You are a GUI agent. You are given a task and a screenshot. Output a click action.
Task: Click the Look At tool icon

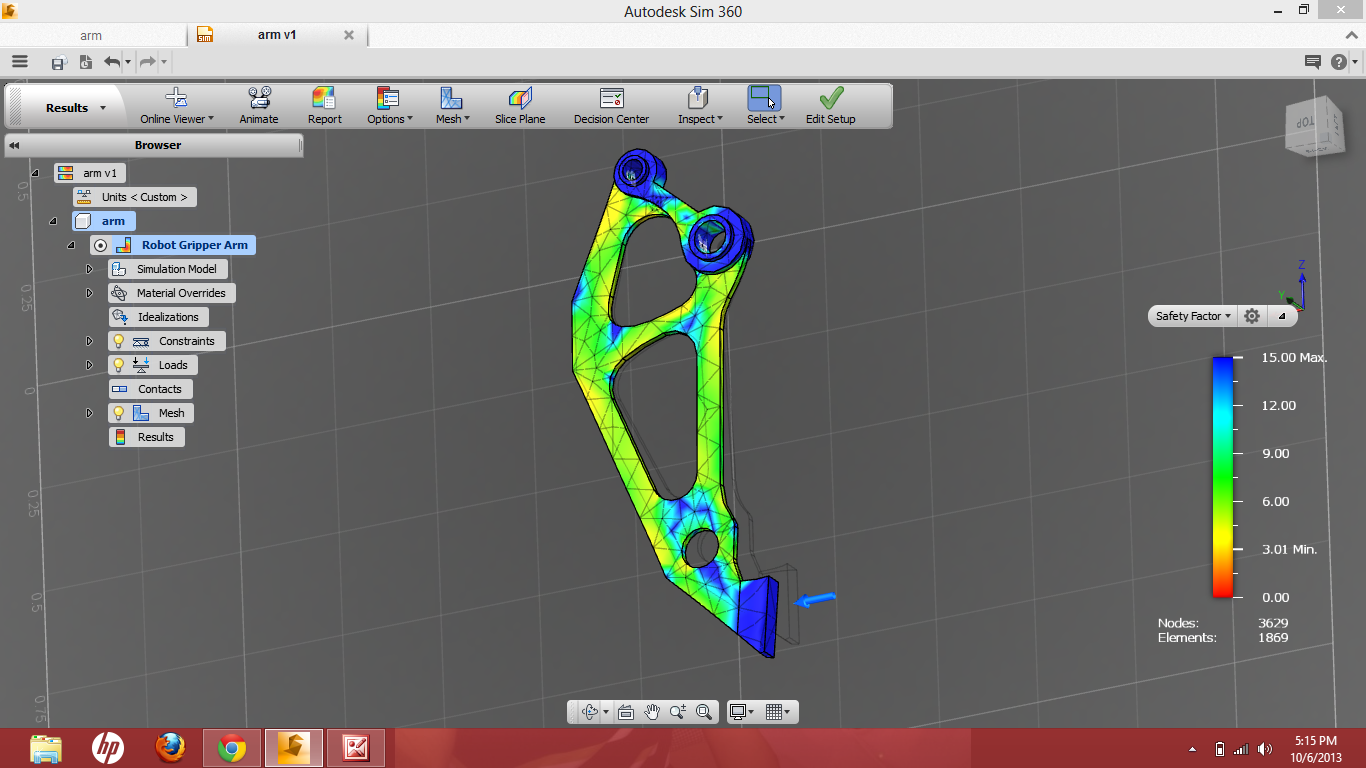tap(626, 712)
